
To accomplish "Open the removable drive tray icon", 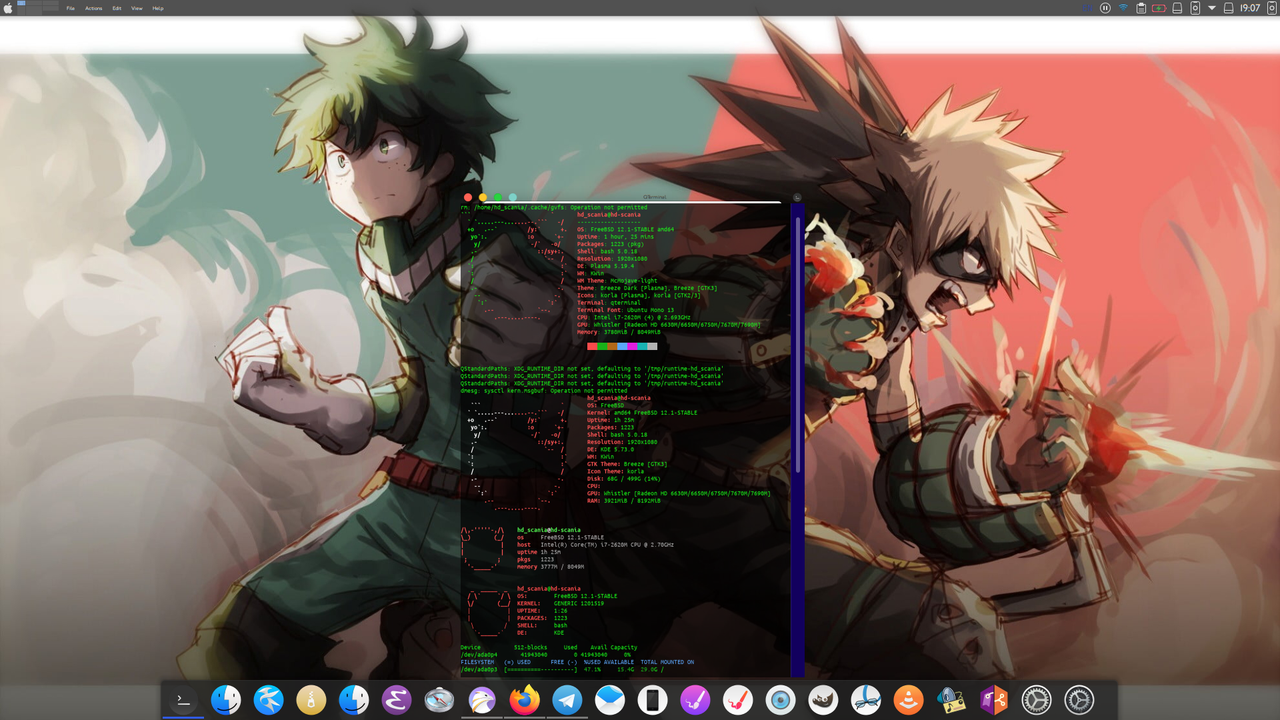I will coord(1177,8).
